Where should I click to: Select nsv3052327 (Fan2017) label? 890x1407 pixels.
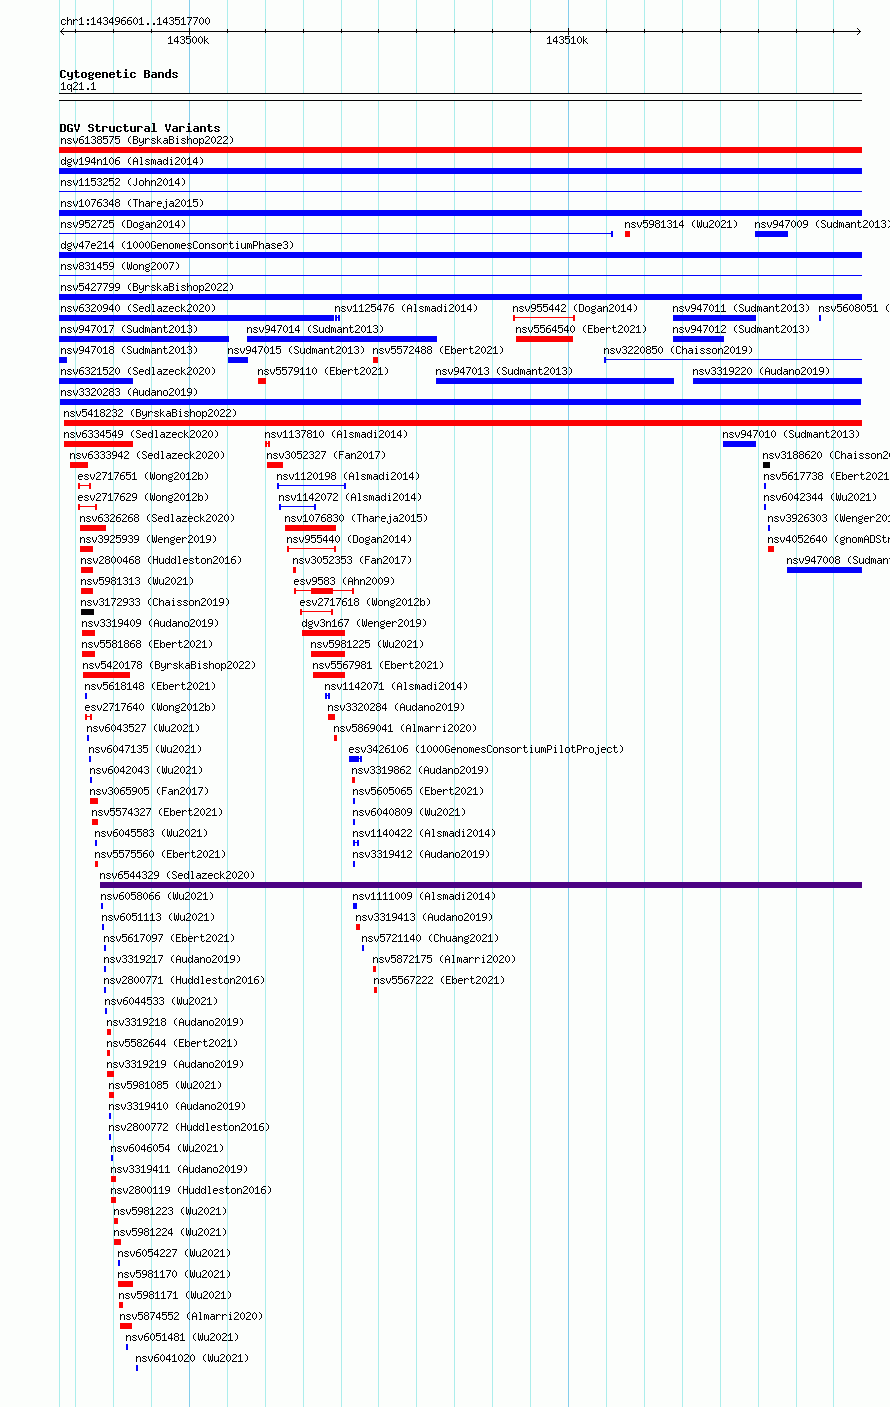pyautogui.click(x=327, y=455)
